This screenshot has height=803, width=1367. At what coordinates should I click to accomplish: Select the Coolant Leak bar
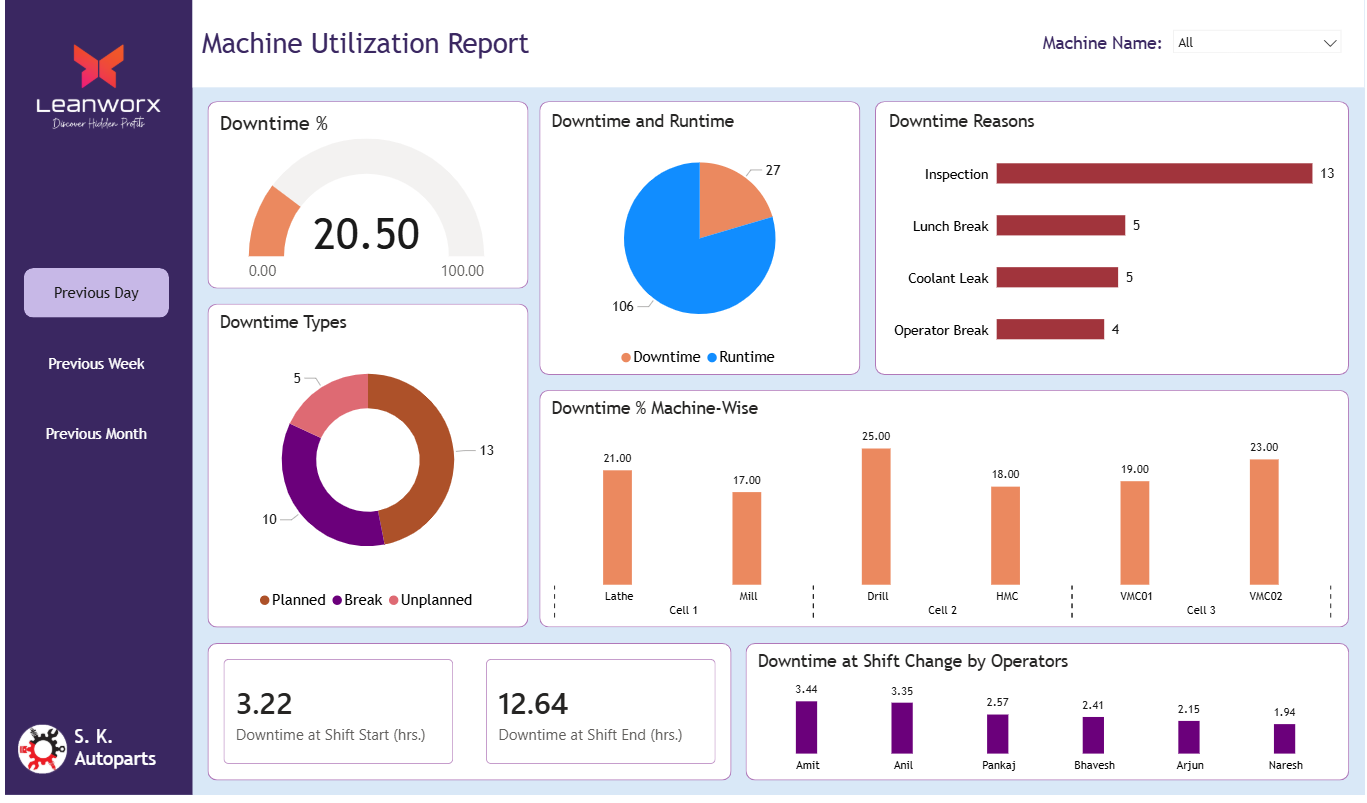[1056, 278]
